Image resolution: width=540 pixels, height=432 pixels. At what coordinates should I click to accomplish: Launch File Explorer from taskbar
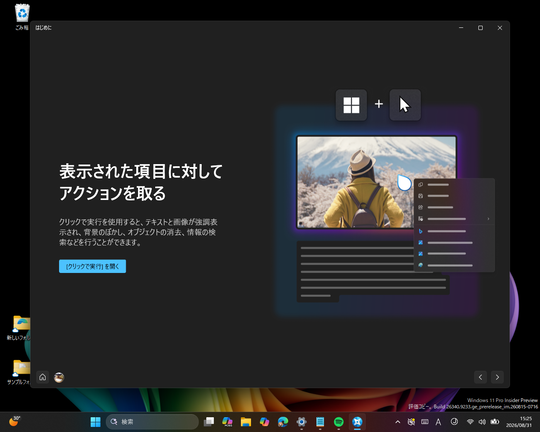246,422
